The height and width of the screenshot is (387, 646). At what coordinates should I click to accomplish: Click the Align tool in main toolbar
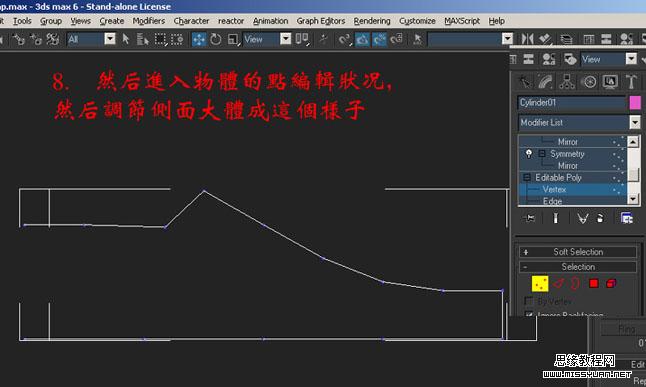click(545, 39)
